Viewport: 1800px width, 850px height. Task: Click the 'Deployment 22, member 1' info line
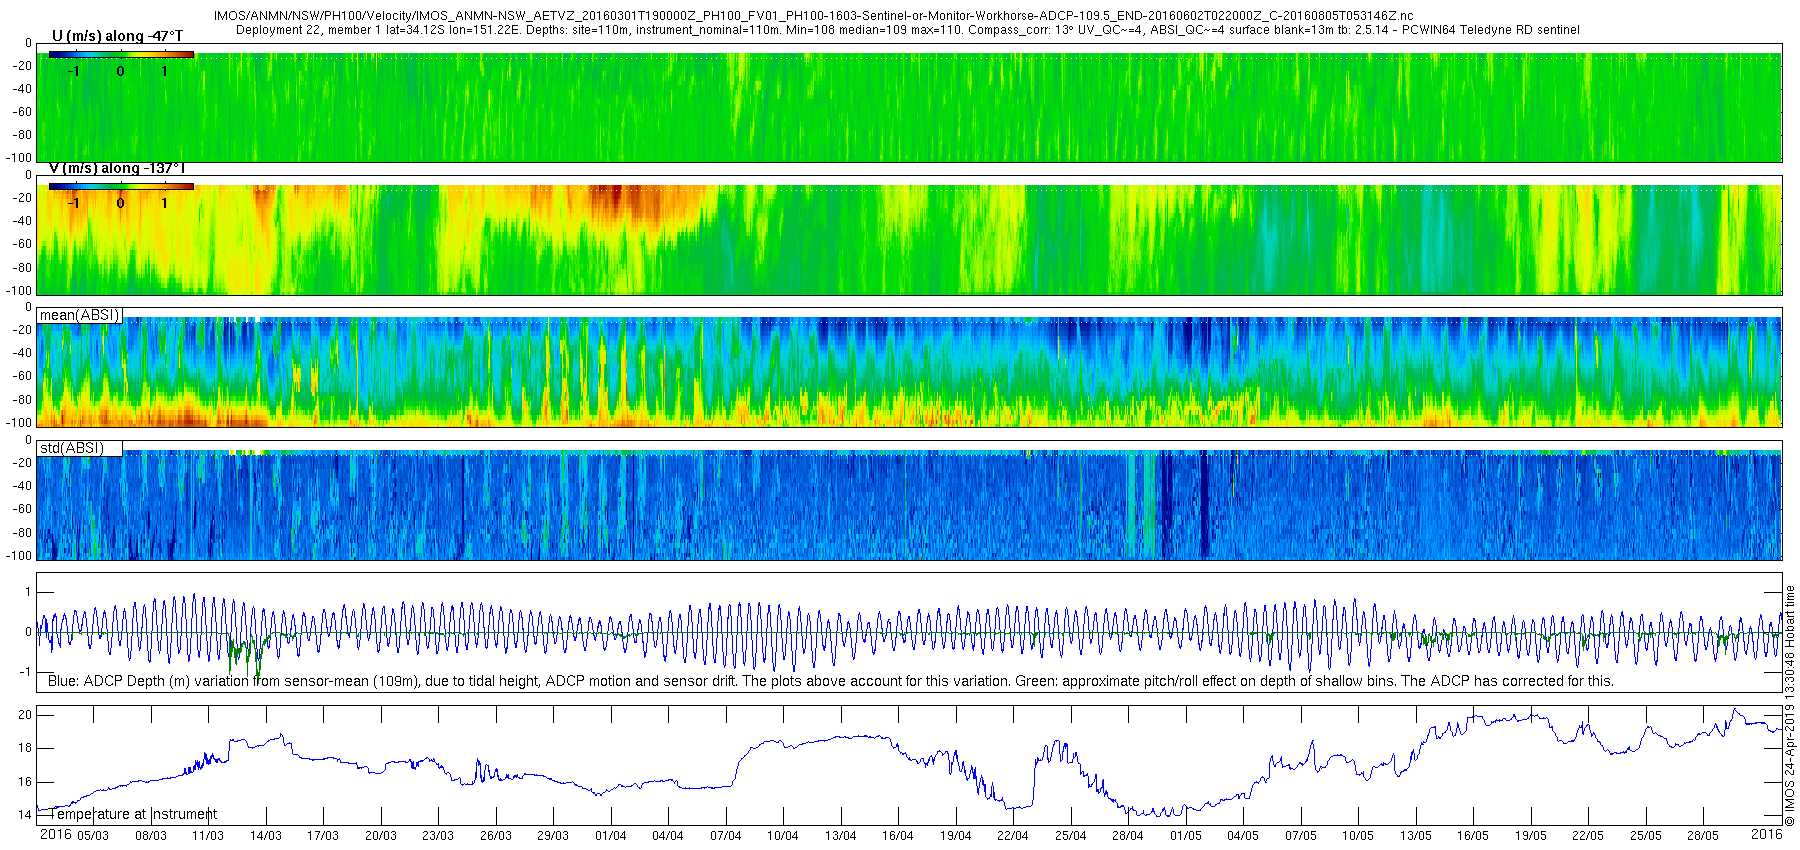pos(907,30)
